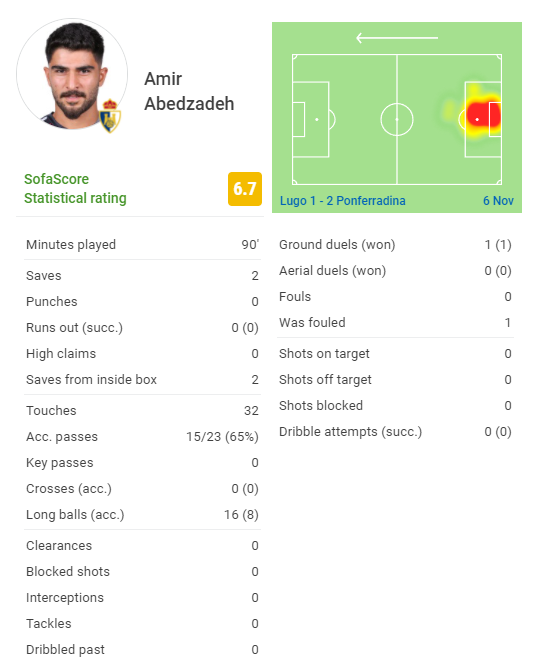
Task: Select the Saves stat row
Action: pyautogui.click(x=142, y=276)
